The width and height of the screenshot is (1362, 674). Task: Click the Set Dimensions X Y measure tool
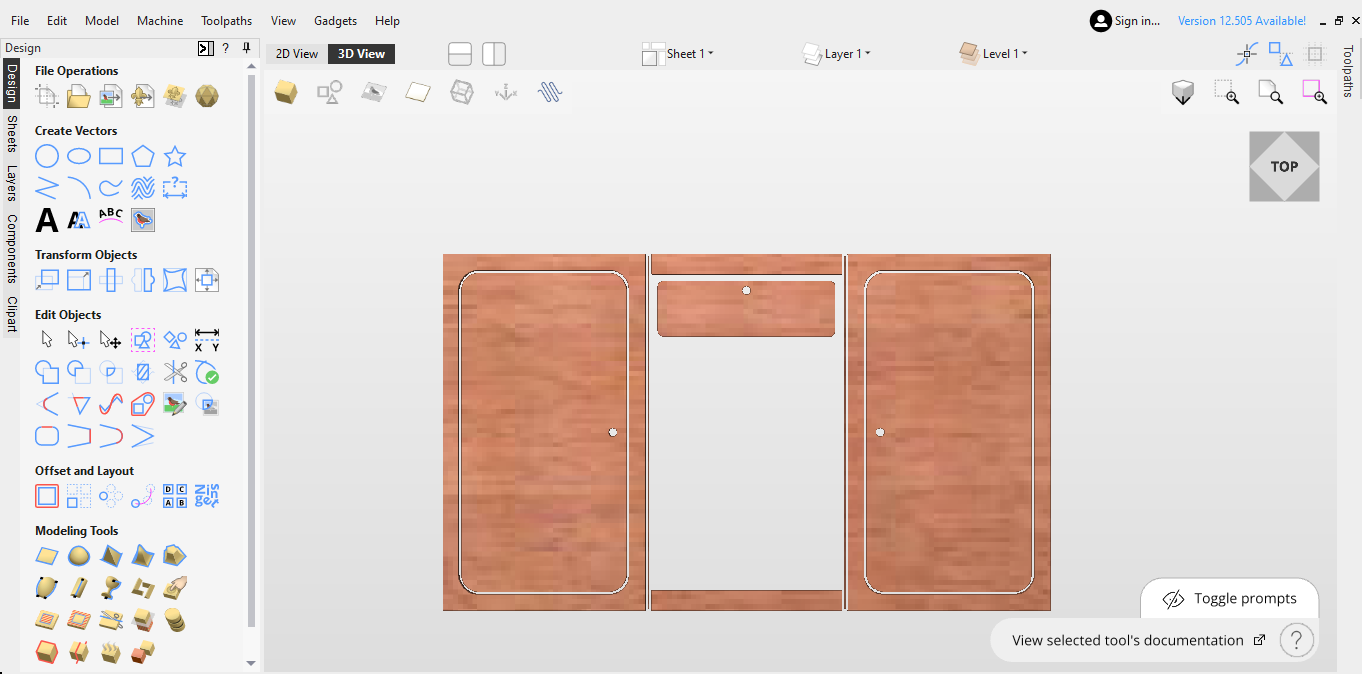tap(207, 340)
